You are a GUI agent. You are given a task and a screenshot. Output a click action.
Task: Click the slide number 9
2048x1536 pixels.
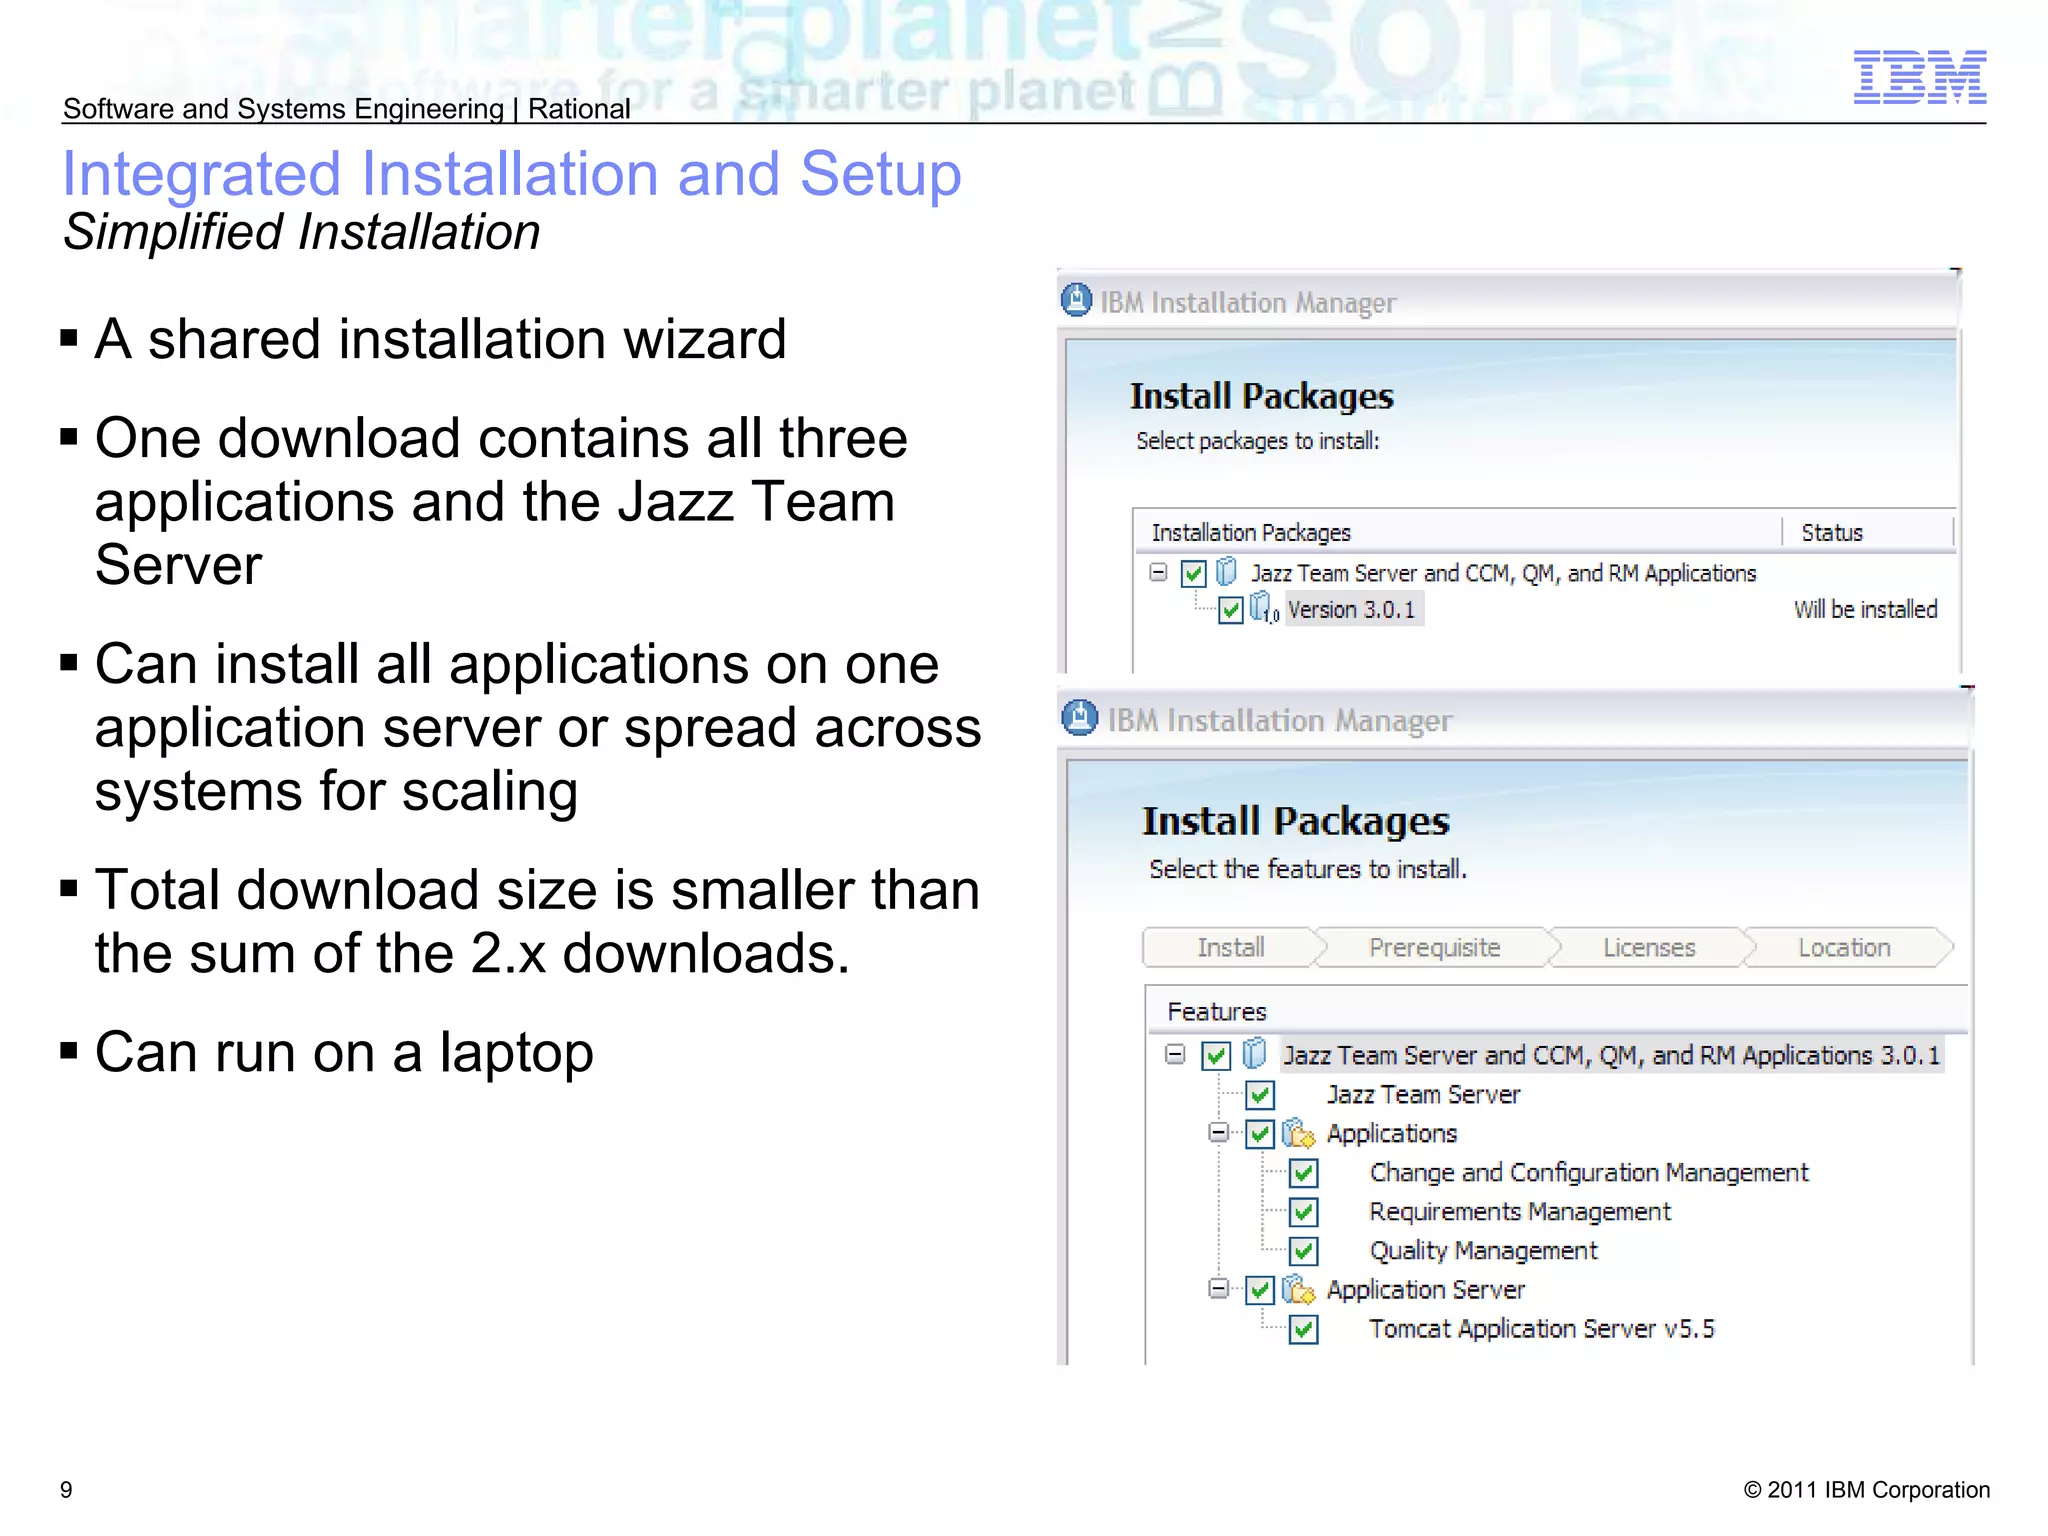[x=66, y=1490]
